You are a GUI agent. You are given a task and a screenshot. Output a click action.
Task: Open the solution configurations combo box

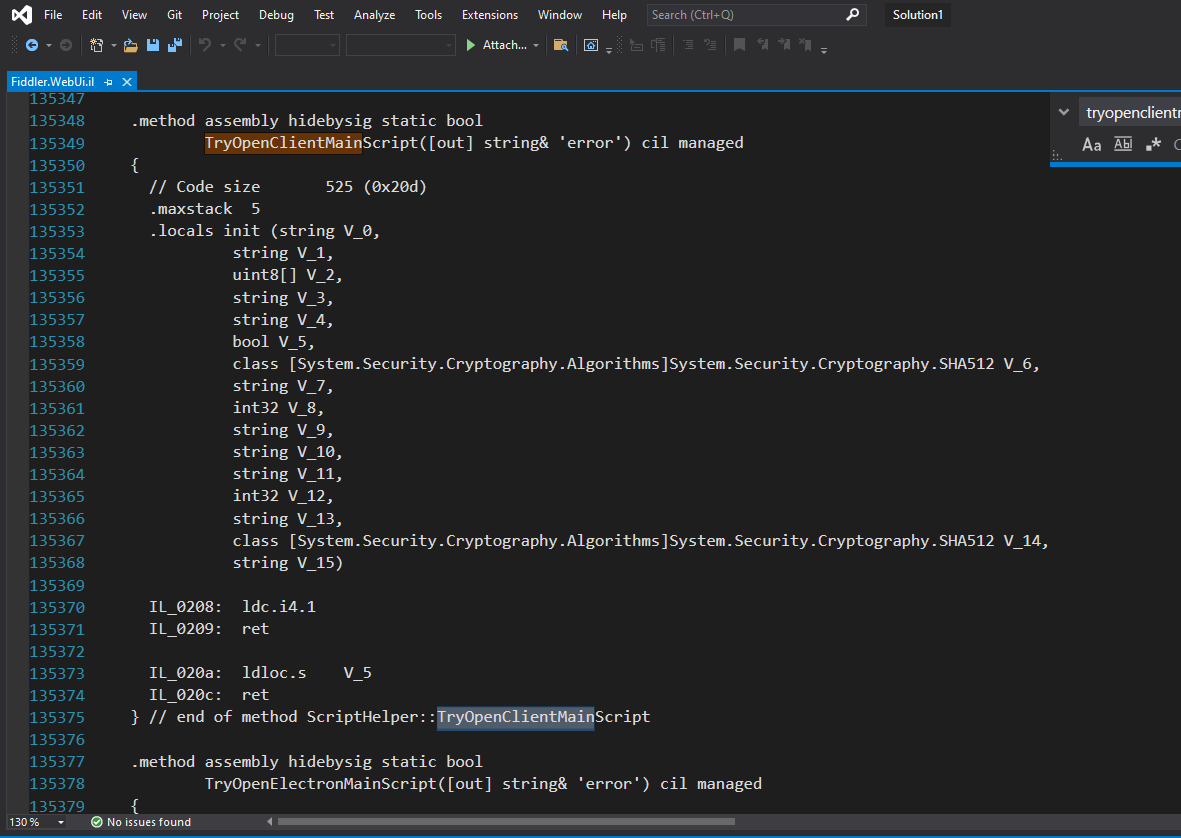[307, 45]
